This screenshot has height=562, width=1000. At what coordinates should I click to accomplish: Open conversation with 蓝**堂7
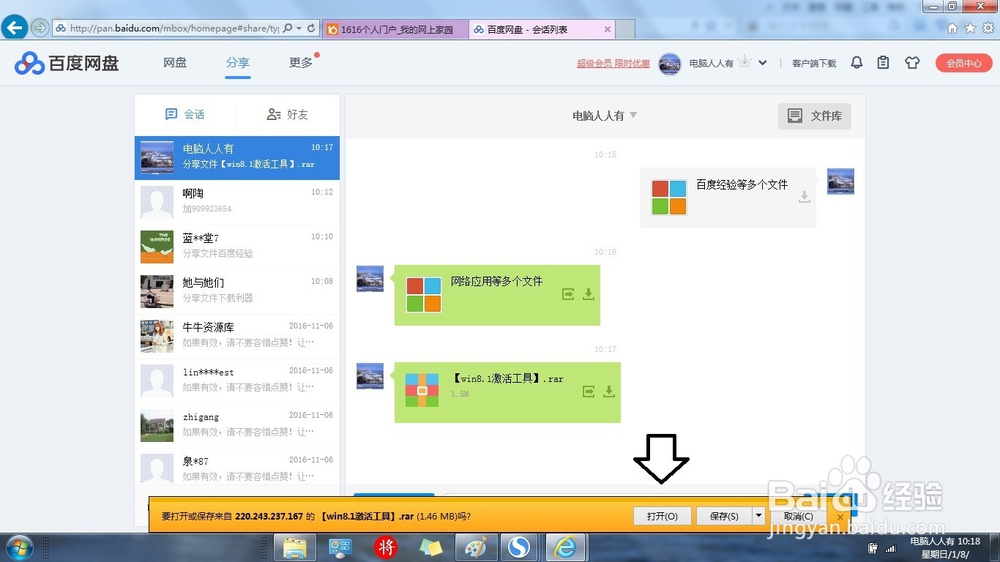(237, 246)
